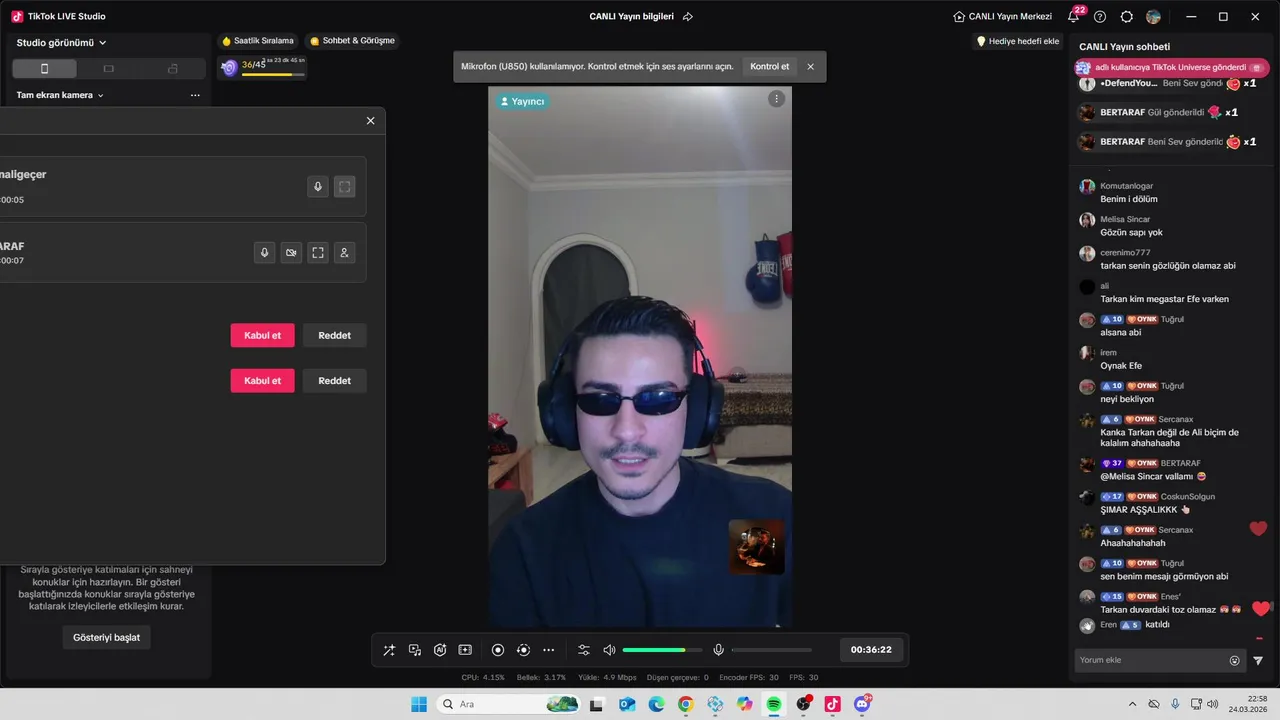Open the settings gear in title bar
This screenshot has height=720, width=1280.
(1127, 17)
